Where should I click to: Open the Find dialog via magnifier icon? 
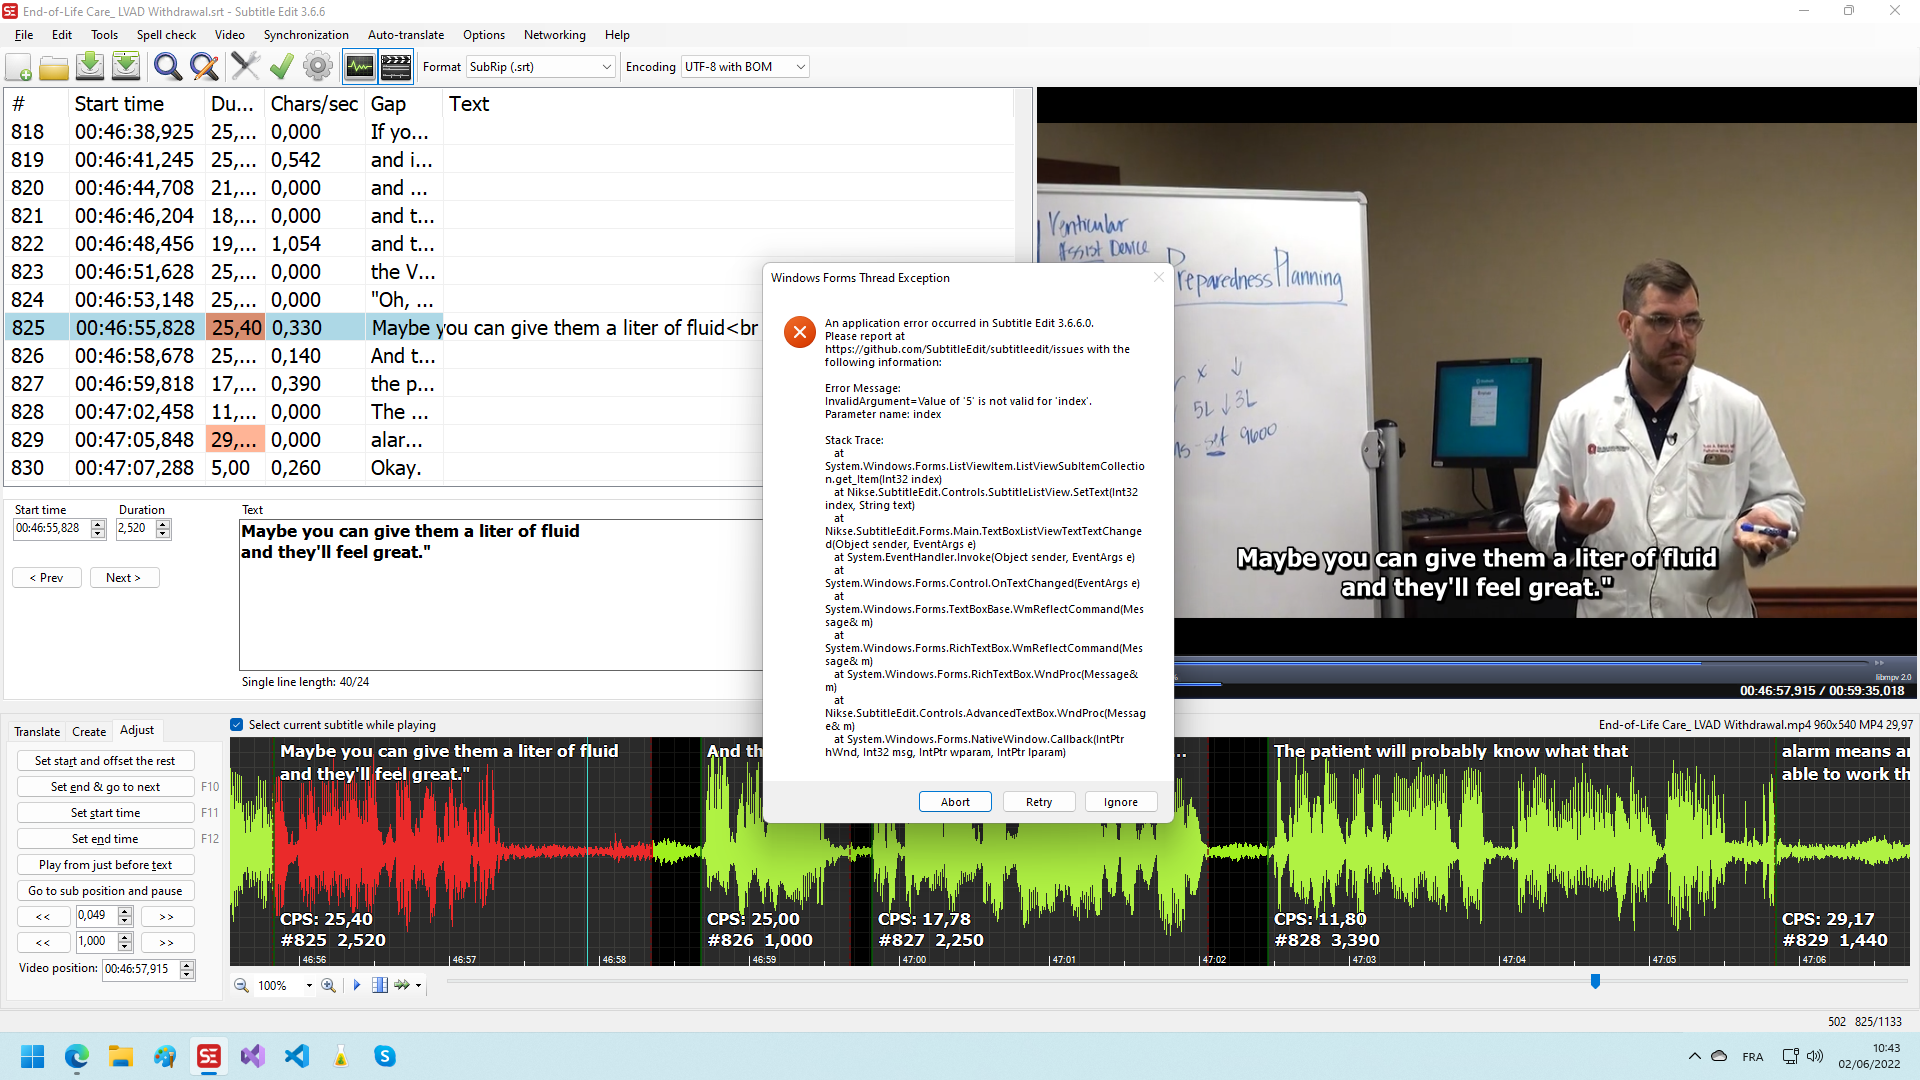[x=168, y=67]
